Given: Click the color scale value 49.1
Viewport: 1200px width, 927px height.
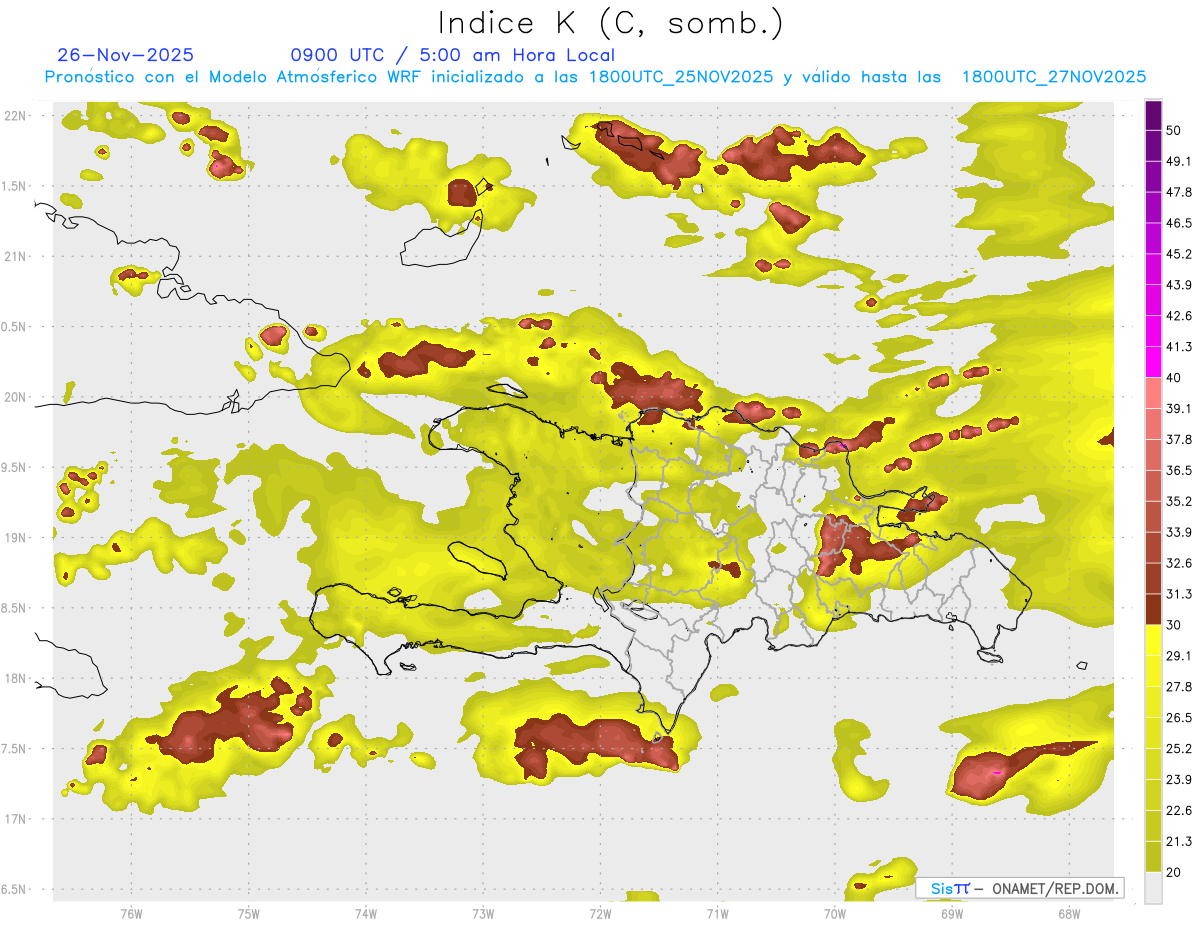Looking at the screenshot, I should [1179, 161].
